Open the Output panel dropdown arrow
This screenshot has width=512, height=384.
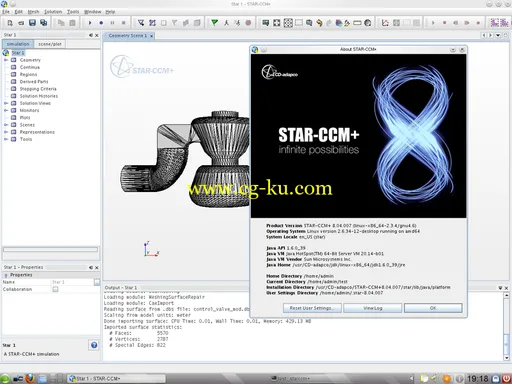pyautogui.click(x=500, y=288)
